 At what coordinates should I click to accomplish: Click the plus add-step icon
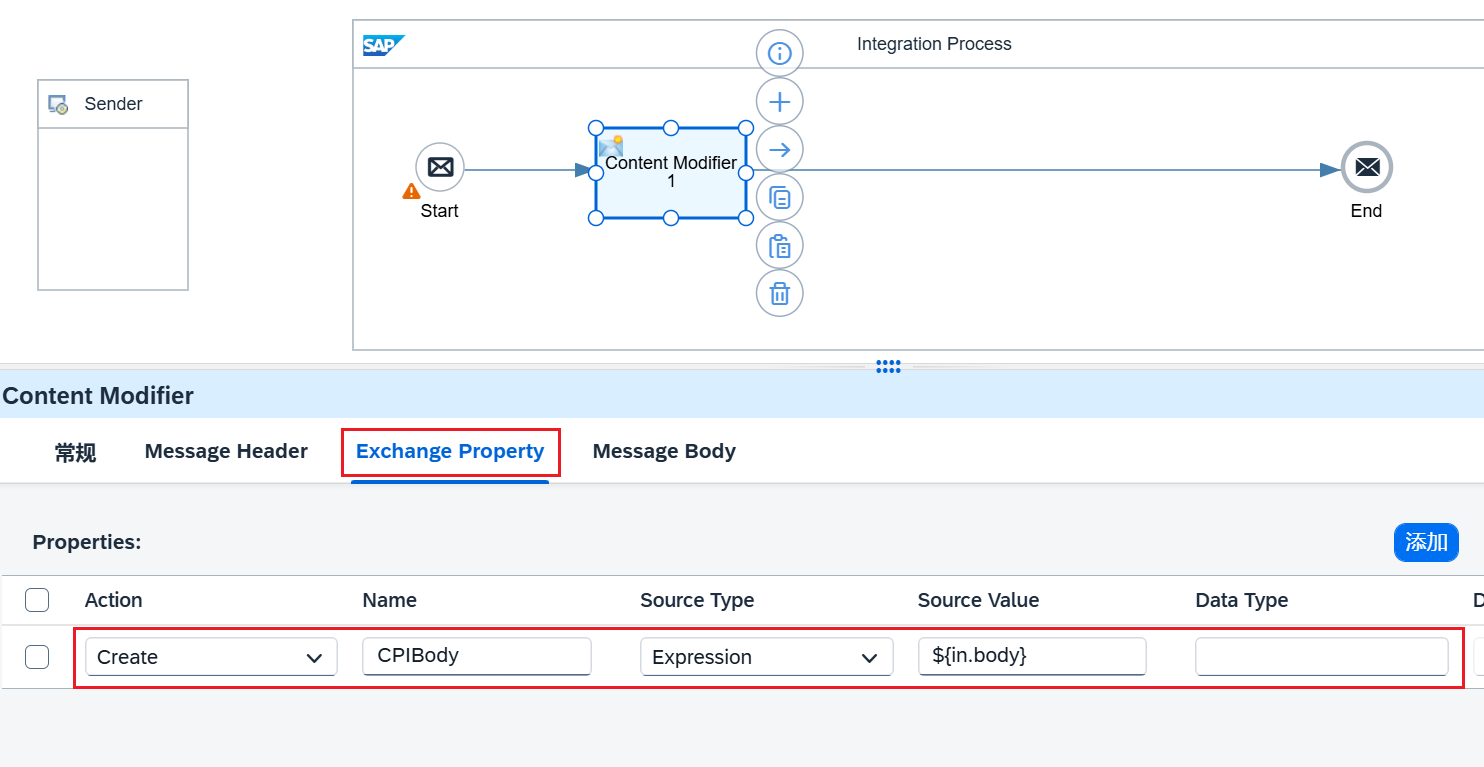[x=779, y=101]
